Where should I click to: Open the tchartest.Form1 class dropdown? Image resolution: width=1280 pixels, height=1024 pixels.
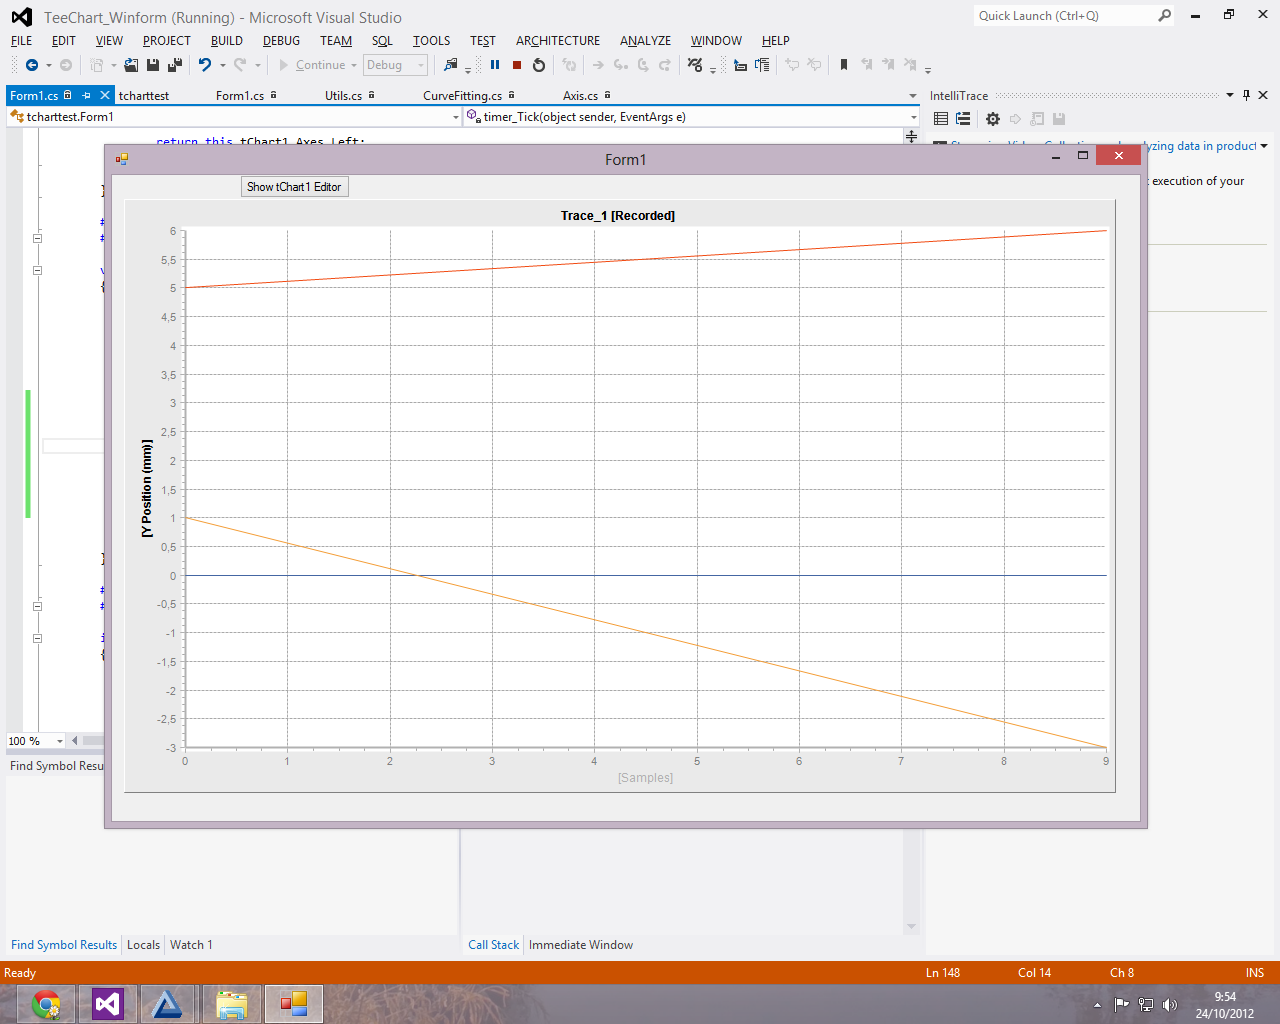click(x=456, y=117)
